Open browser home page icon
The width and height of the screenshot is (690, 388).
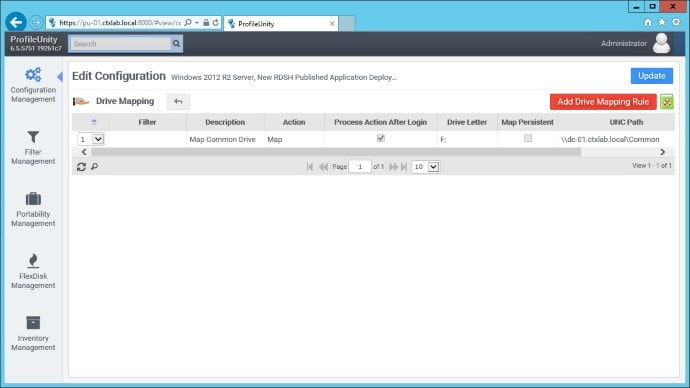pos(648,22)
